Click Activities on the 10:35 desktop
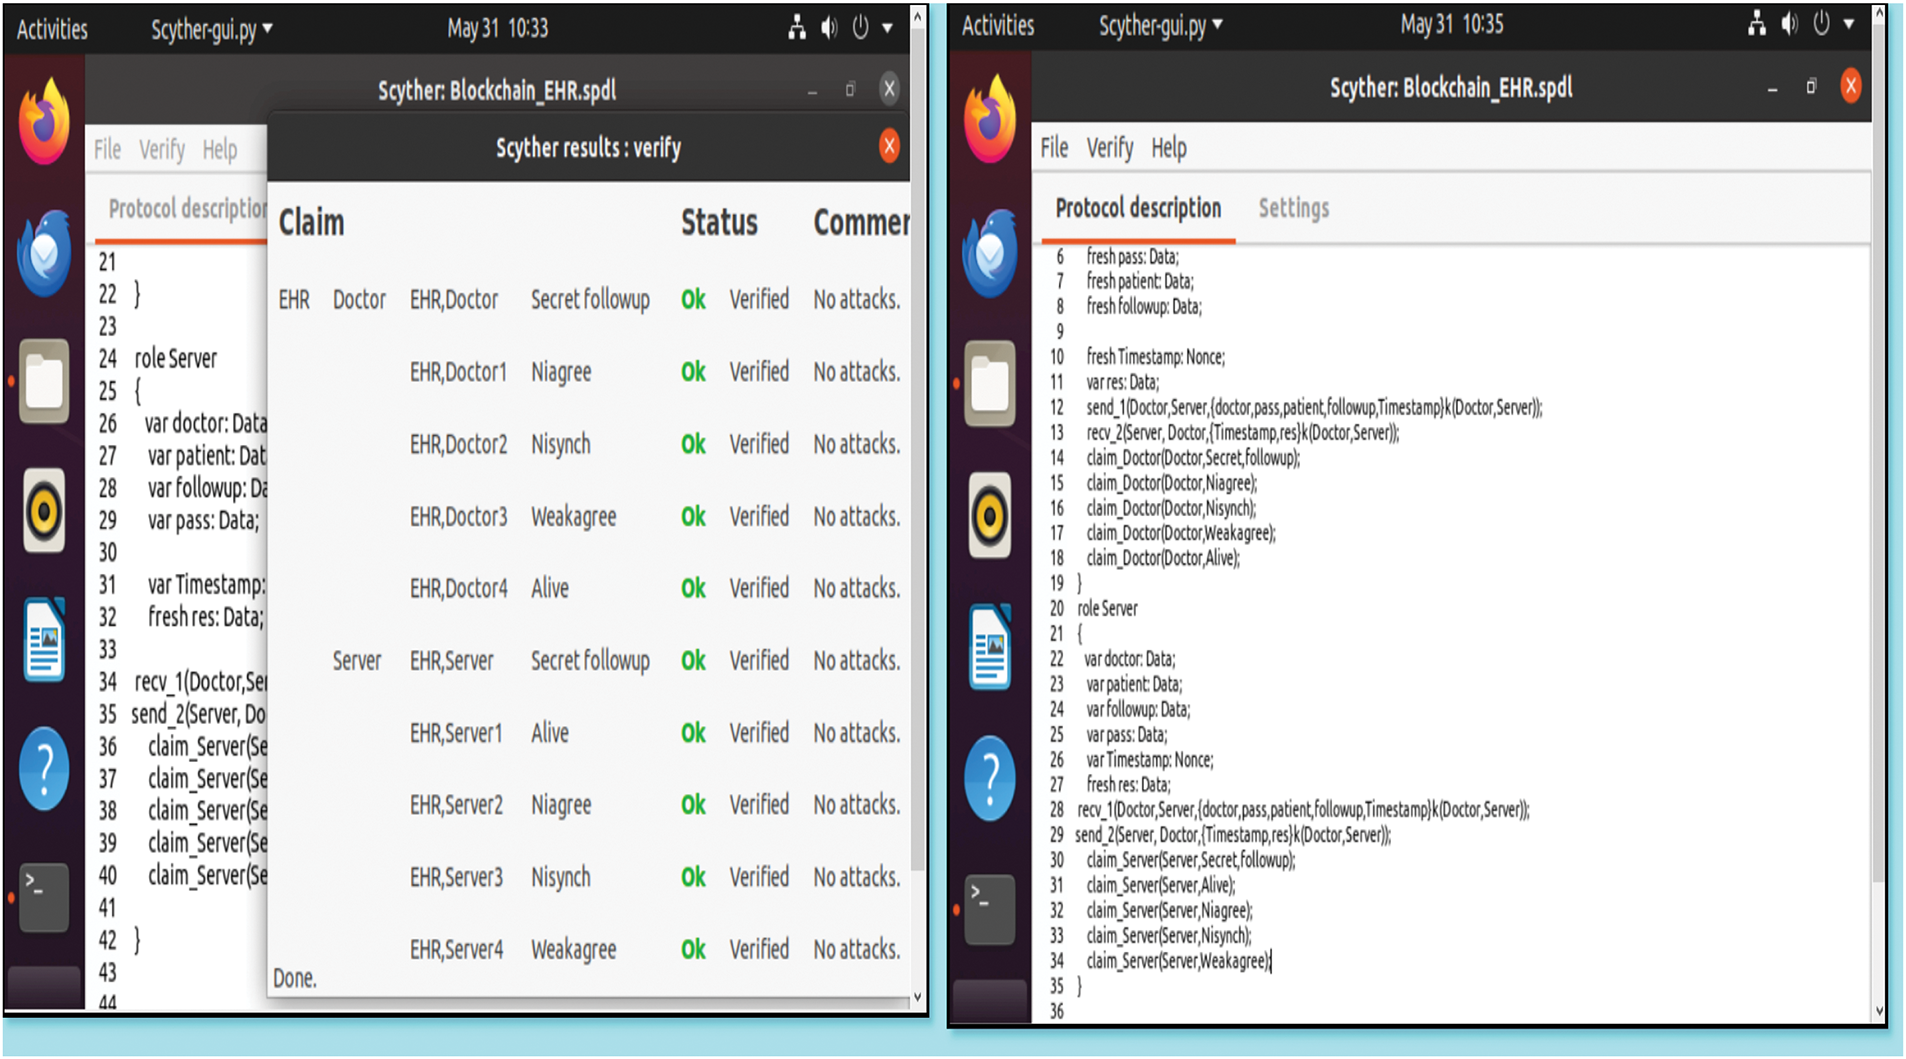This screenshot has height=1059, width=1906. [x=997, y=26]
